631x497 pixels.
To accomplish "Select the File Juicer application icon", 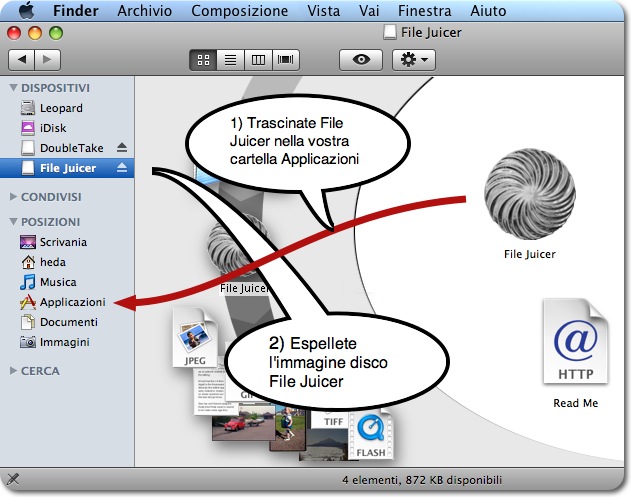I will (530, 194).
